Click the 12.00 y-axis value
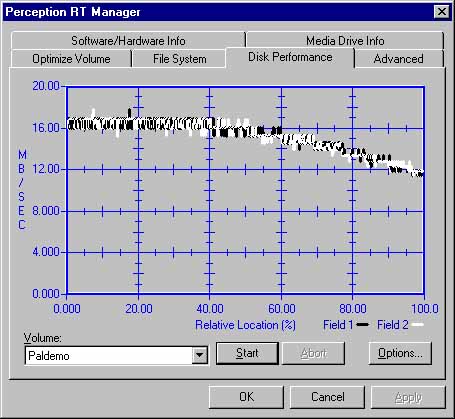The image size is (455, 419). pyautogui.click(x=46, y=169)
